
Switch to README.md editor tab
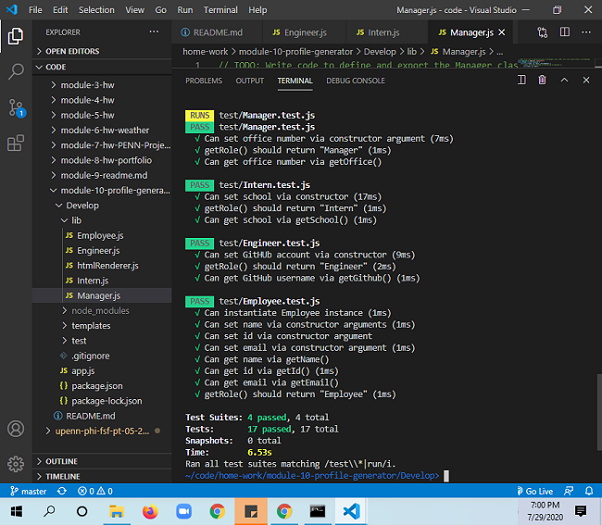pyautogui.click(x=217, y=33)
